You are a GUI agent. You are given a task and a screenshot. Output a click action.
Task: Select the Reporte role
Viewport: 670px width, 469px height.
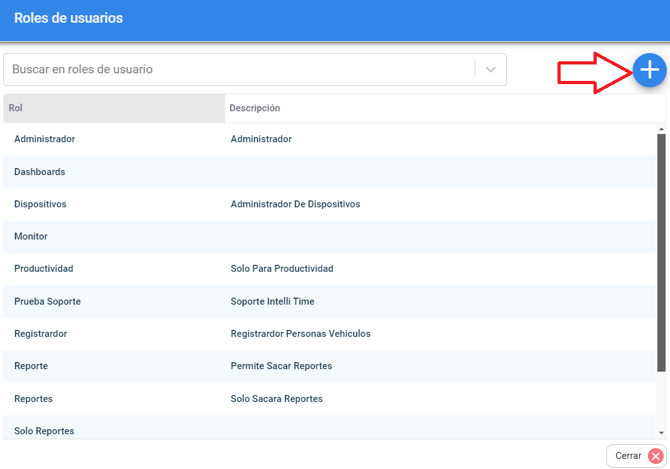tap(31, 366)
